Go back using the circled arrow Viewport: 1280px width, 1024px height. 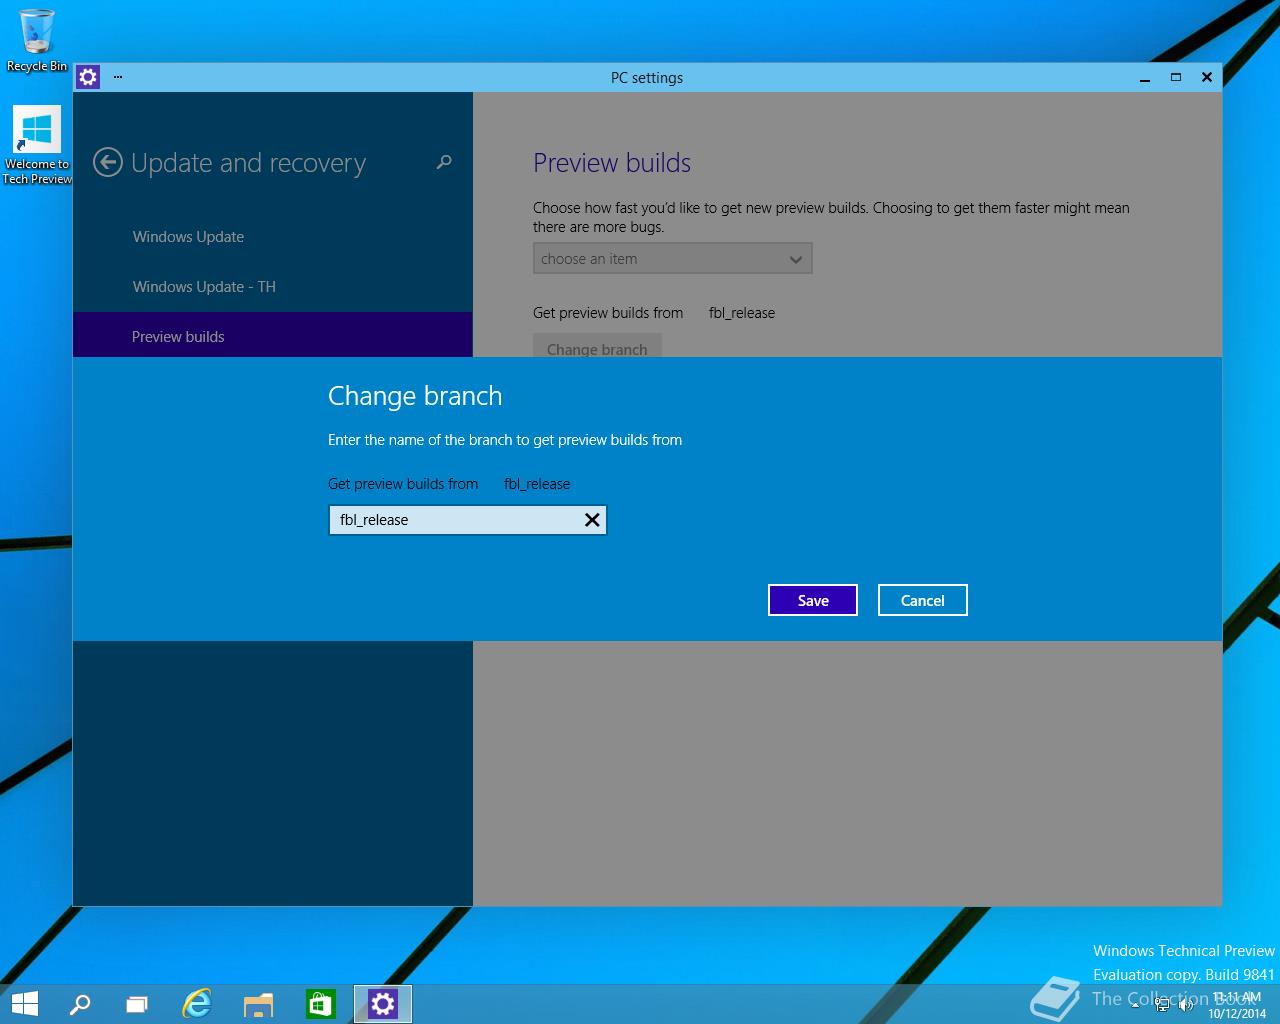coord(108,162)
